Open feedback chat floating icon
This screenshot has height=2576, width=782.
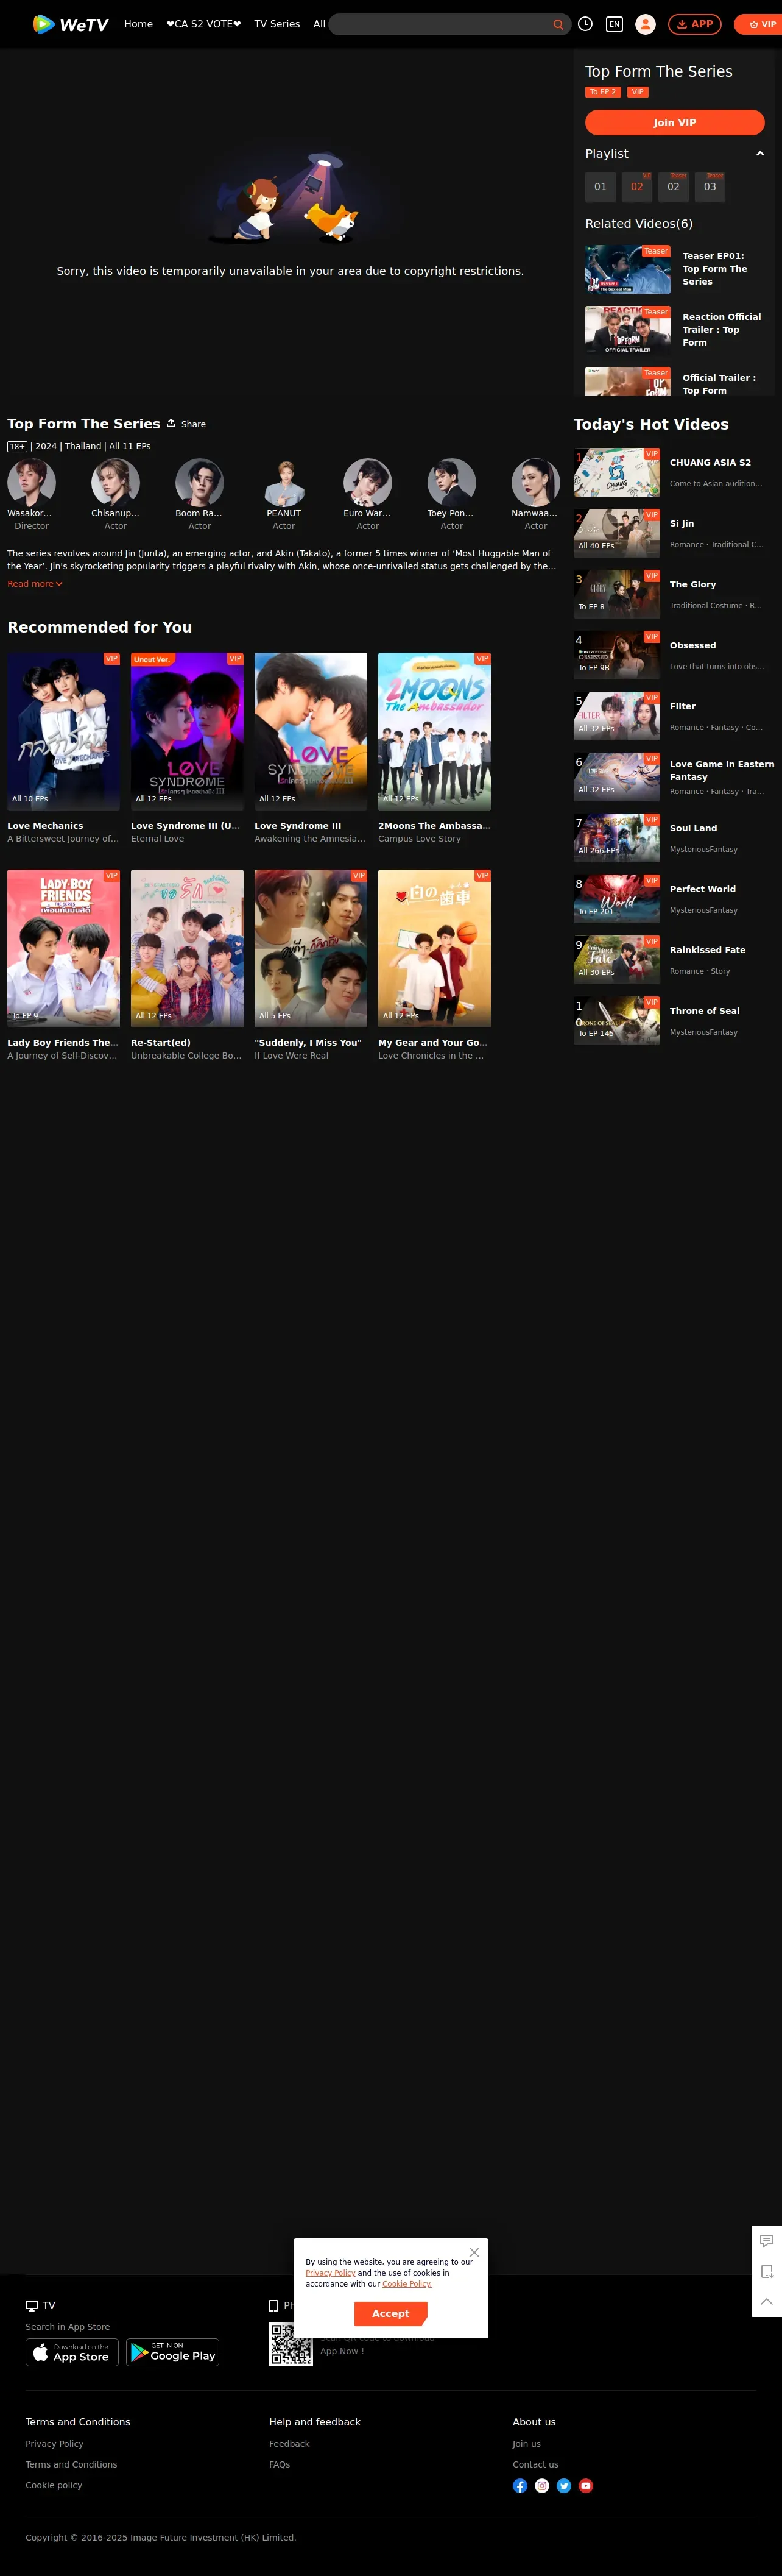(767, 2240)
